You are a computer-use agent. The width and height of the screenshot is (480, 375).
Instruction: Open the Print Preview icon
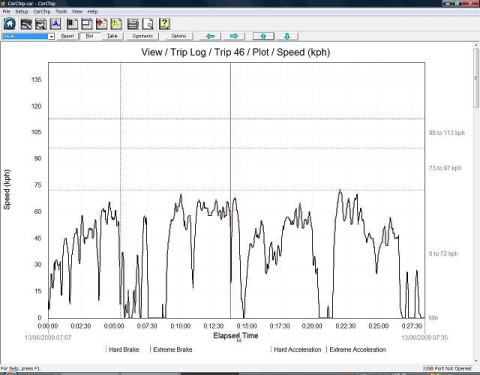pyautogui.click(x=148, y=24)
